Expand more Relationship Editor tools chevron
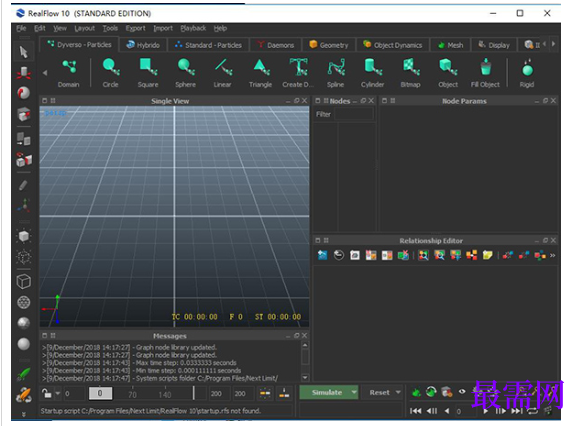Viewport: 583px width, 426px height. click(553, 255)
